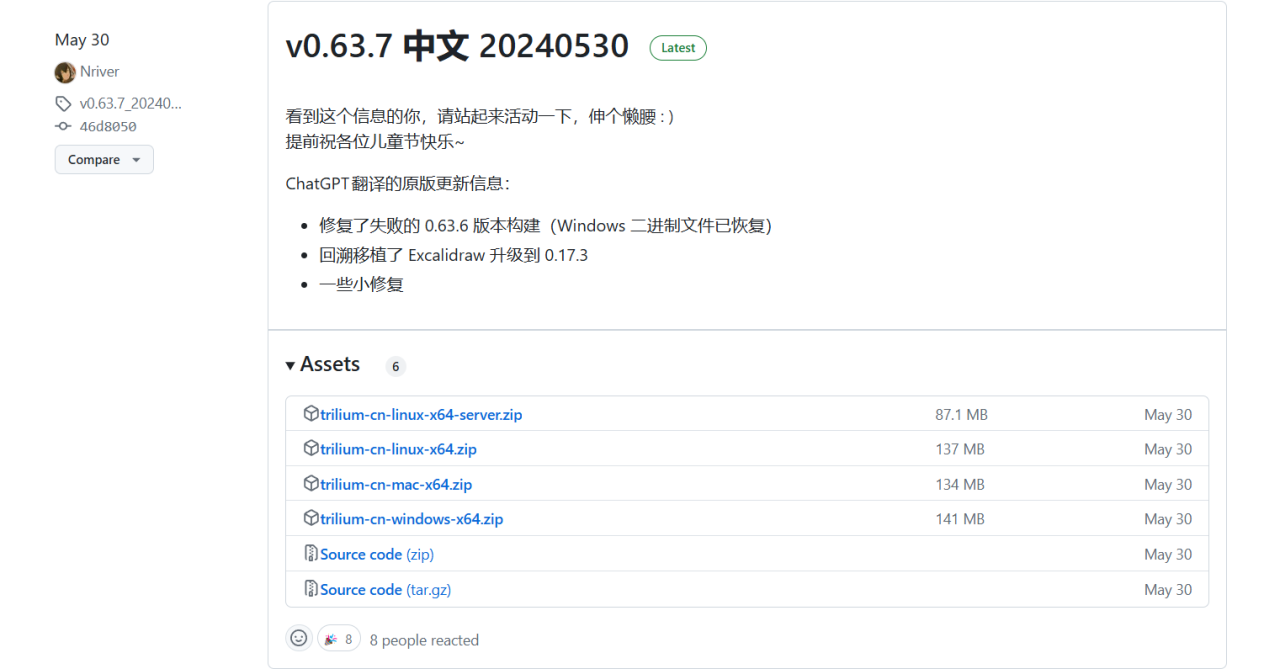Click the Latest release badge
The width and height of the screenshot is (1280, 669).
tap(678, 47)
